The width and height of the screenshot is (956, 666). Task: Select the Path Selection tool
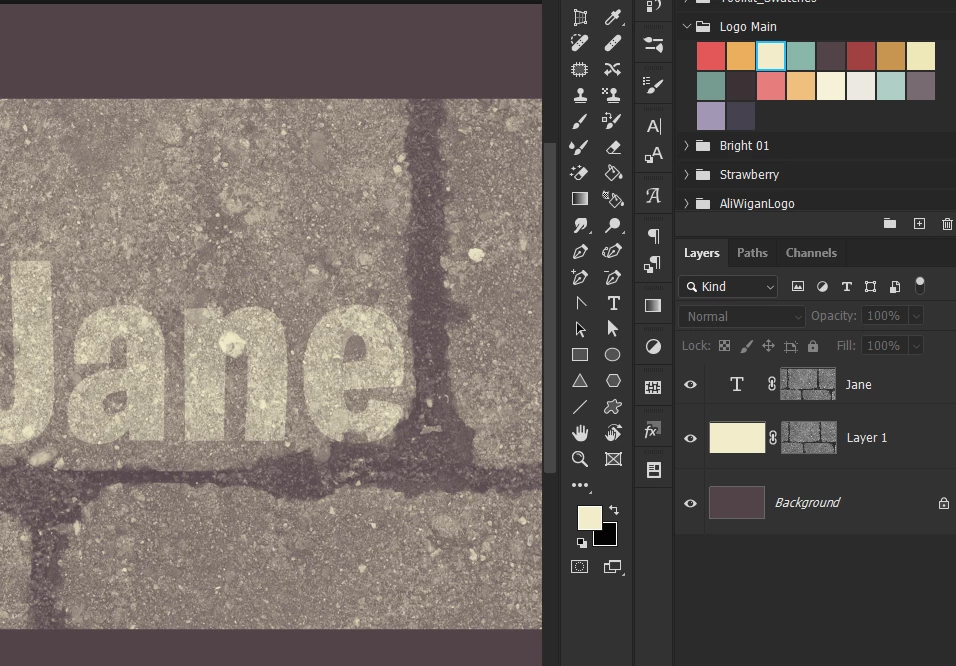[x=580, y=329]
